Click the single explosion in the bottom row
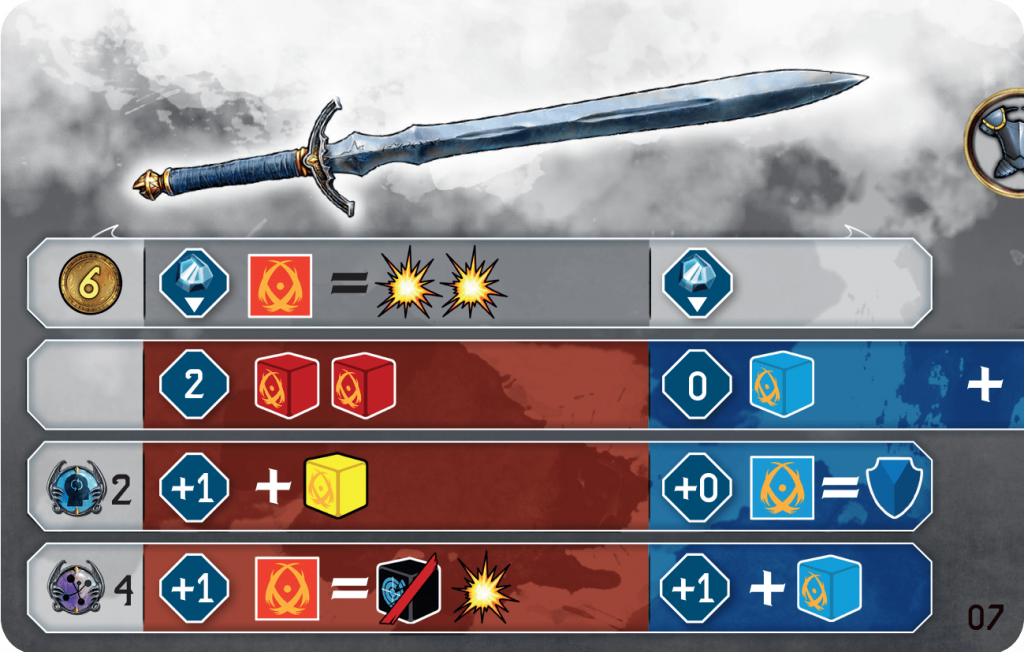This screenshot has height=652, width=1024. pyautogui.click(x=484, y=589)
